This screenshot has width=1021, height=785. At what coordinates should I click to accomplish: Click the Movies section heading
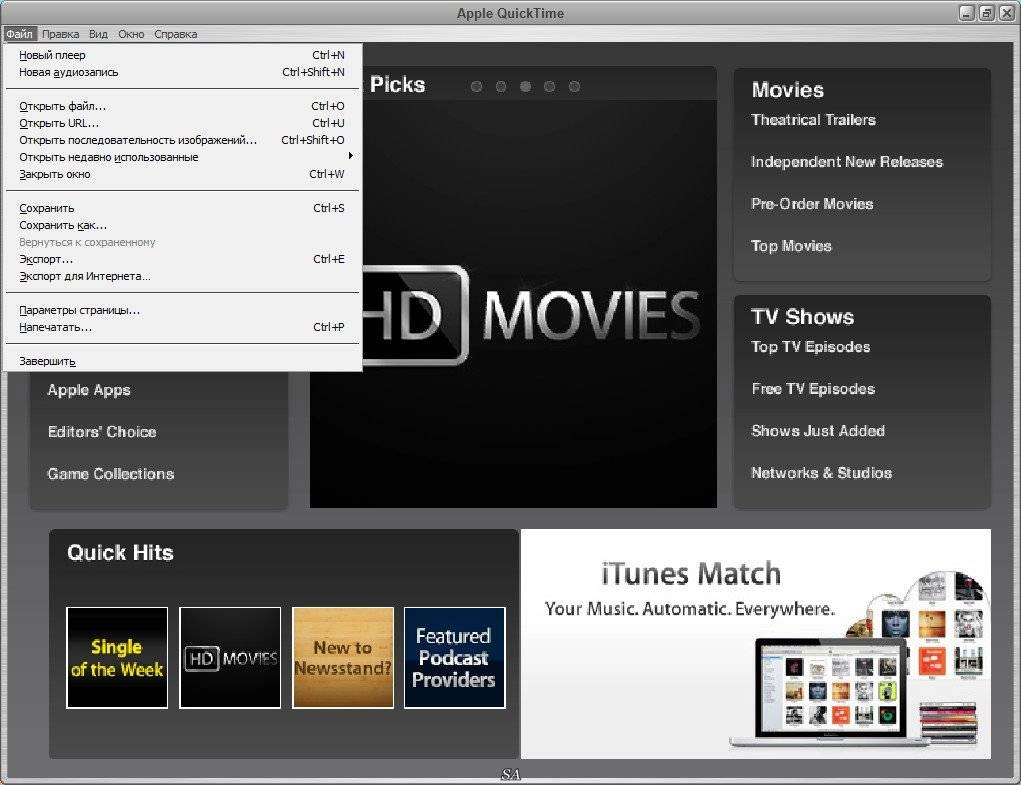point(788,90)
